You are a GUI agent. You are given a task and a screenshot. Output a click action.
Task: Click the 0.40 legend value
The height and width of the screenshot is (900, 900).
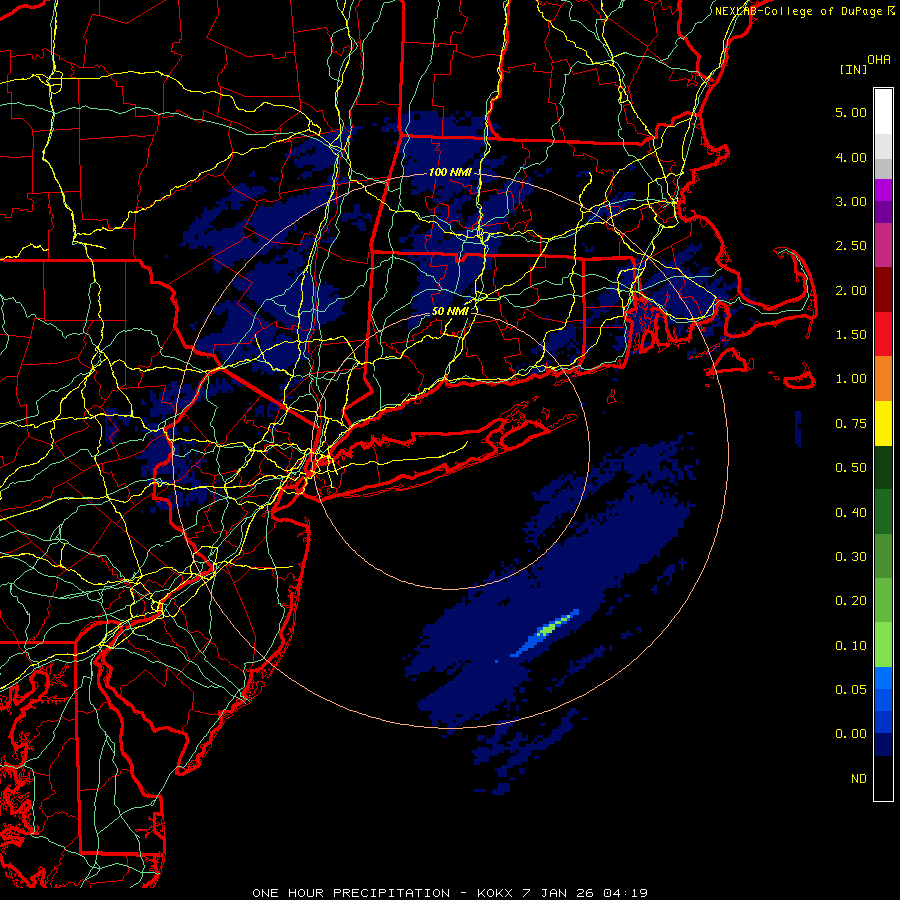tap(851, 513)
